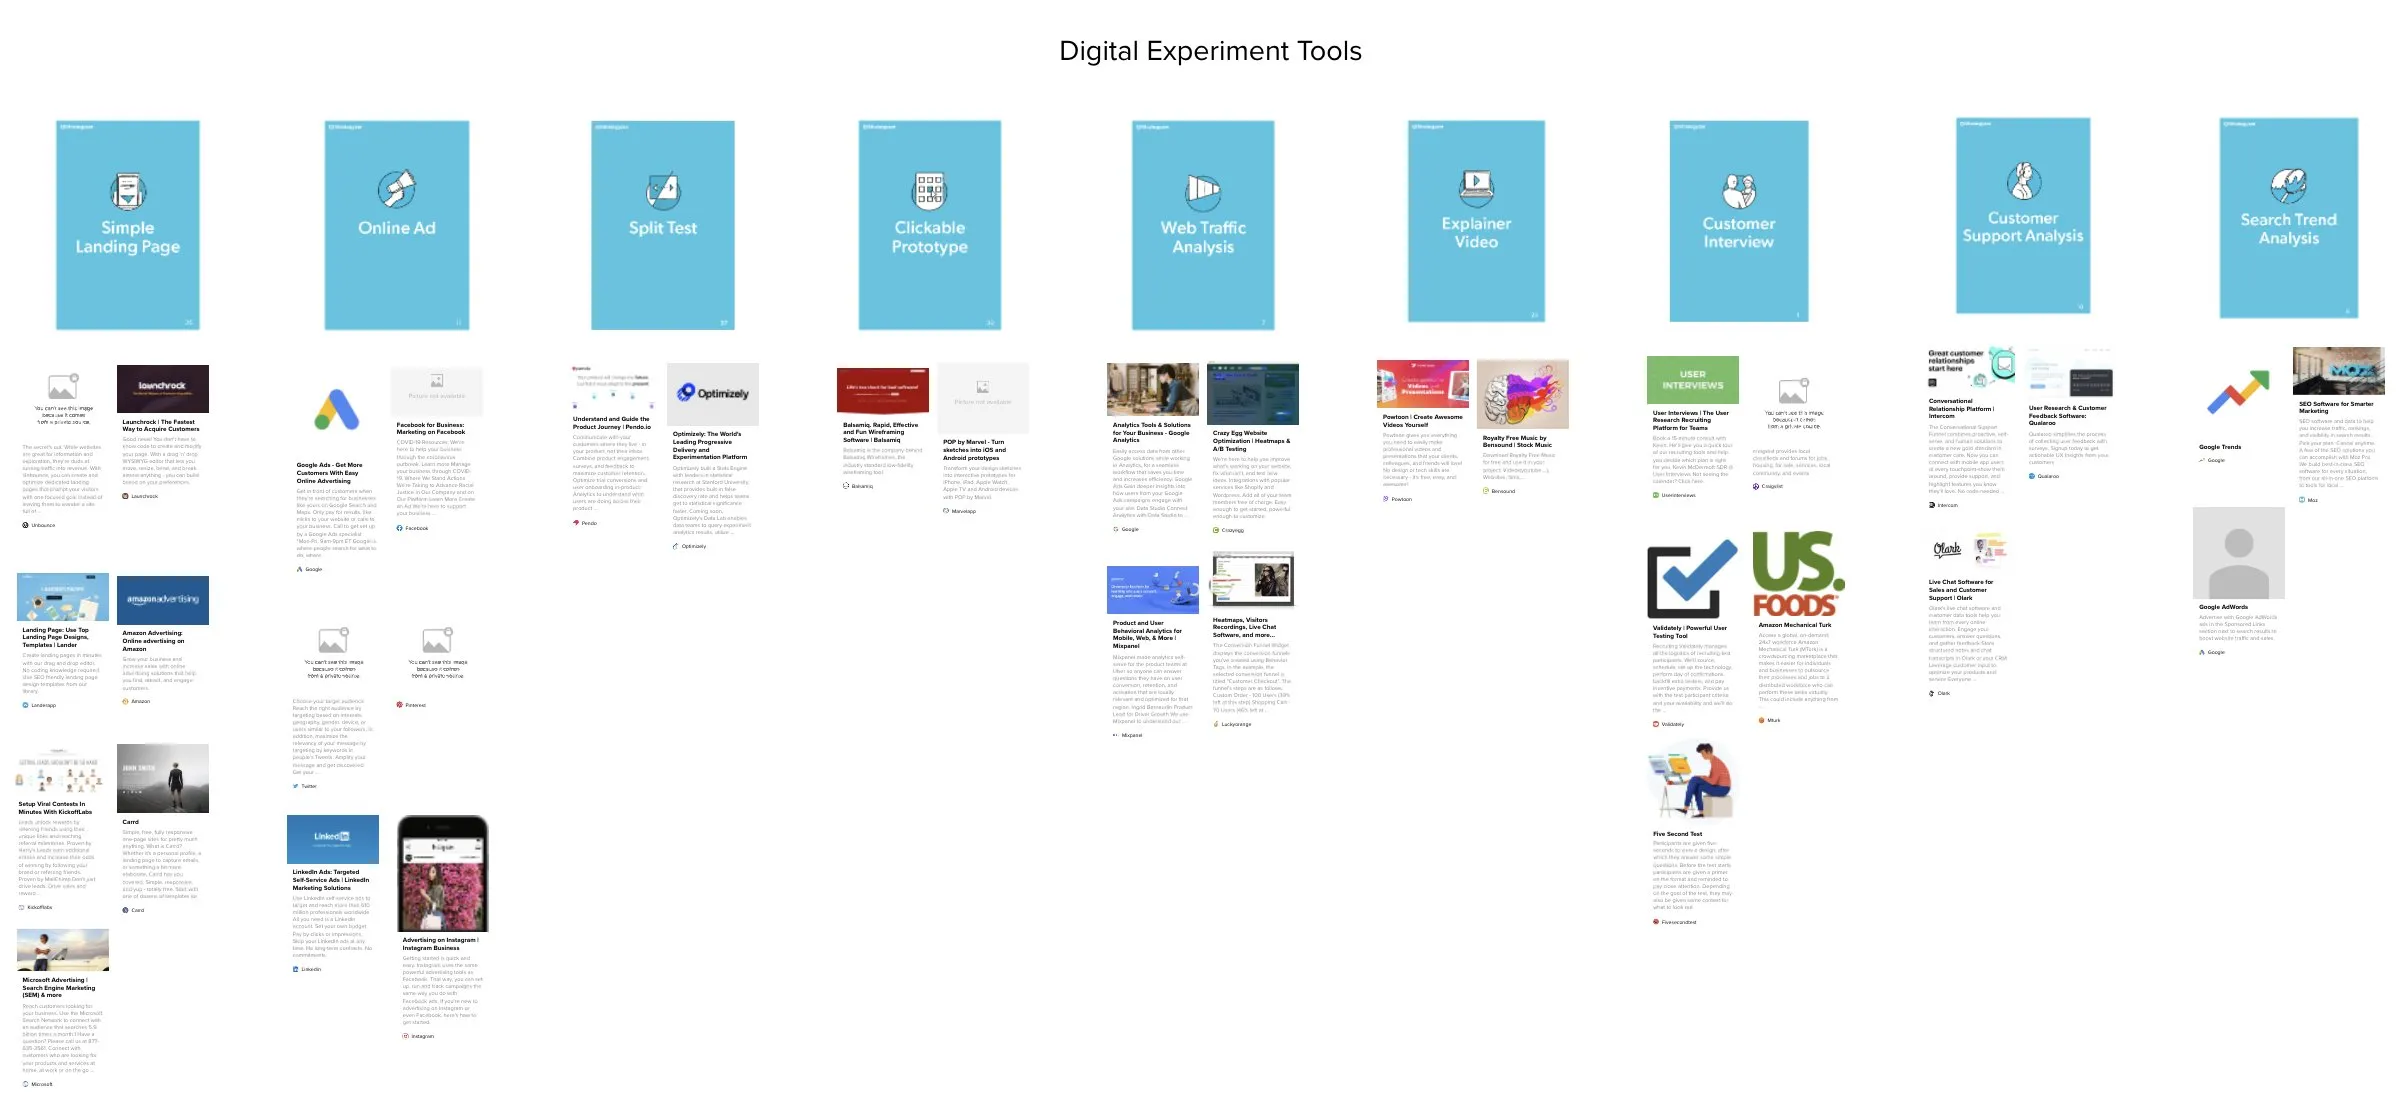Click the Instagram favicon on the Advertising on Instagram card

(x=404, y=1034)
